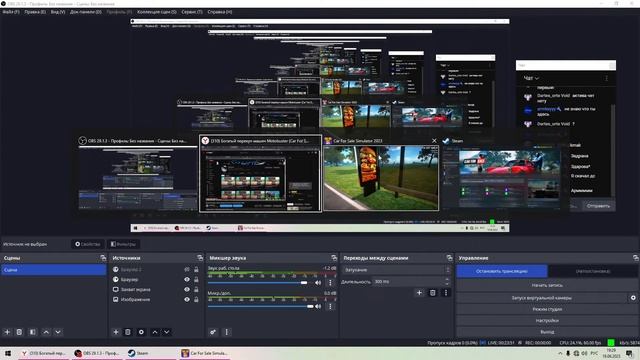The image size is (640, 360).
Task: Open Свойства of selected source
Action: pyautogui.click(x=88, y=244)
